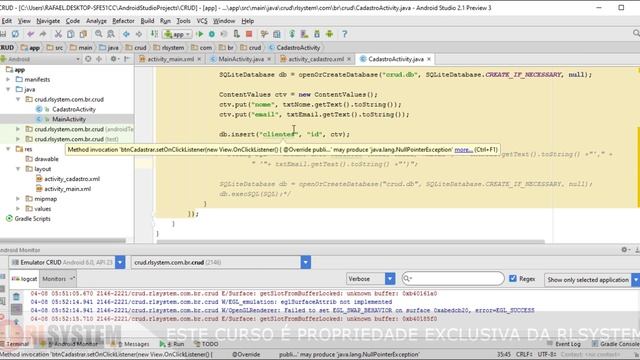This screenshot has height=360, width=640.
Task: Click the CadastroActivity breadcrumb
Action: pyautogui.click(x=298, y=48)
